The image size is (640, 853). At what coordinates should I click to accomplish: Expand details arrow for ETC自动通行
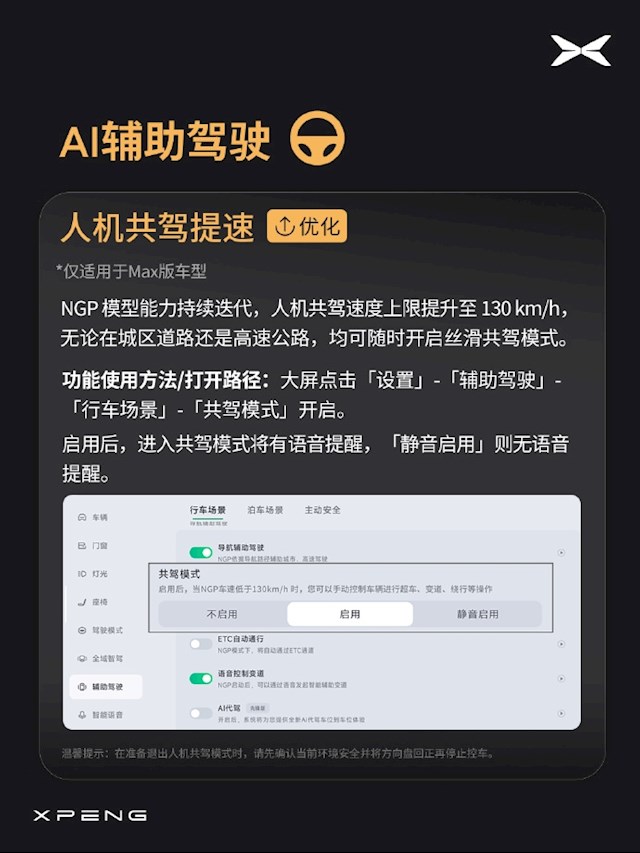(x=561, y=644)
